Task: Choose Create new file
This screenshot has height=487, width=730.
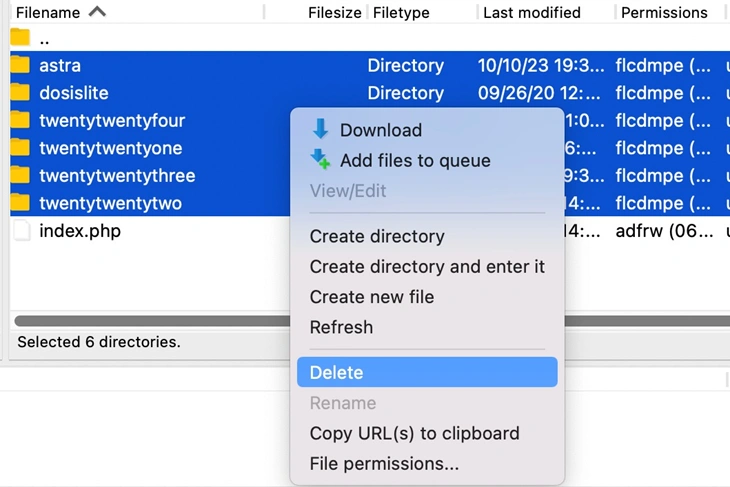Action: pyautogui.click(x=427, y=297)
